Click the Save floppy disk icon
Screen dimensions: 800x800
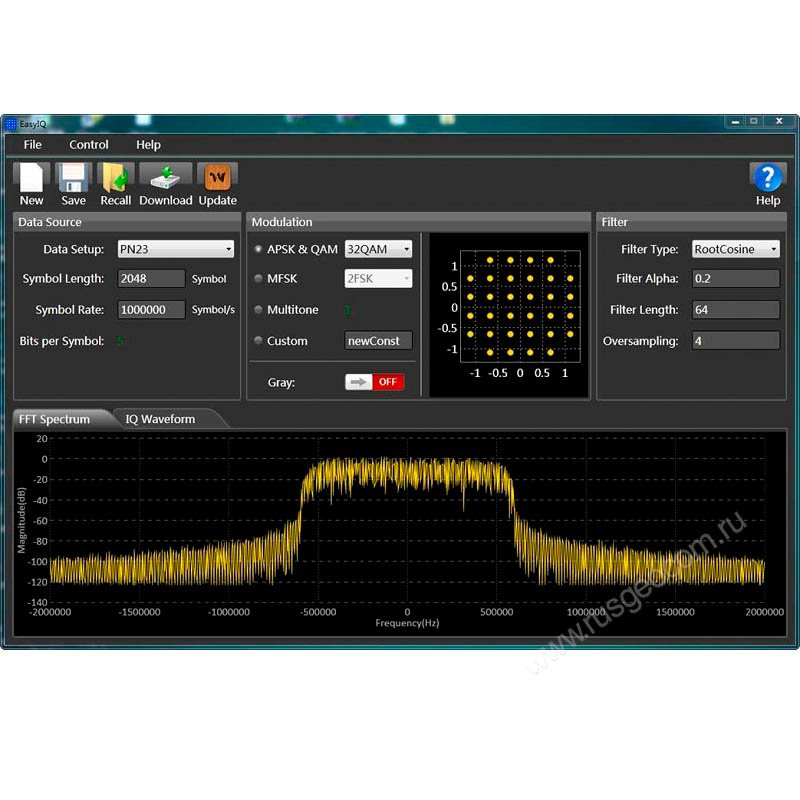(x=73, y=177)
